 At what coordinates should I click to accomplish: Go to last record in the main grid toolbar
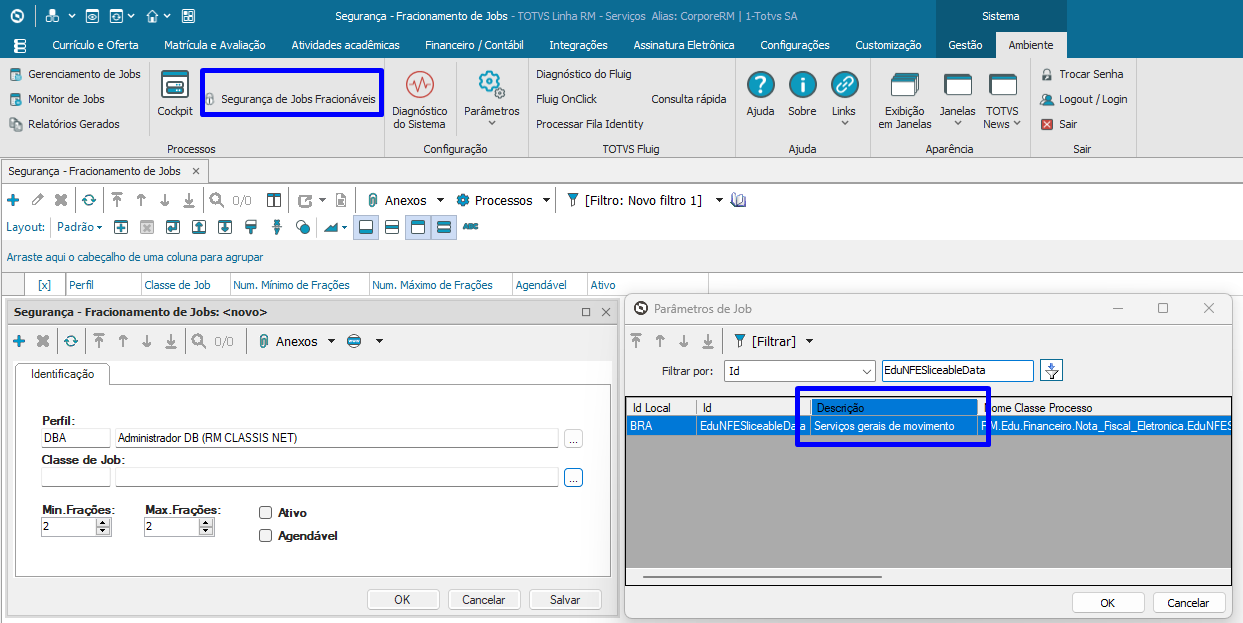click(189, 200)
